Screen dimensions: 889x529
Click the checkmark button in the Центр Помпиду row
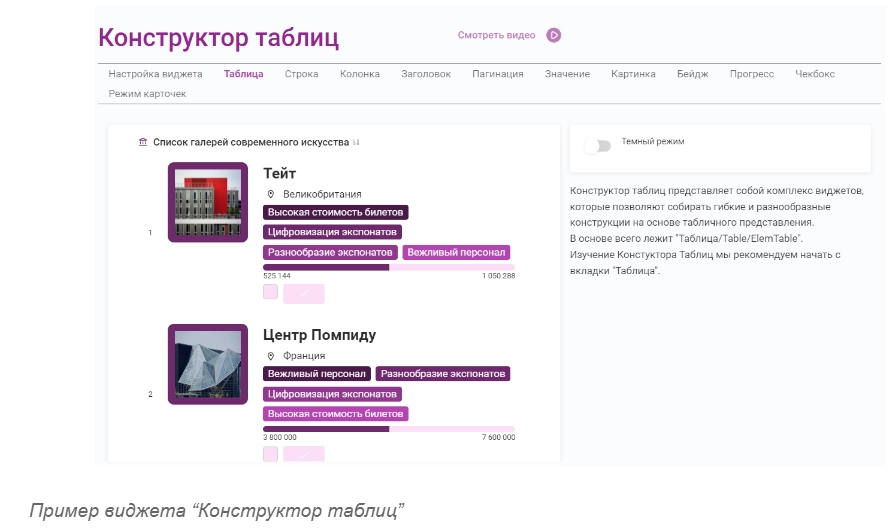(304, 454)
